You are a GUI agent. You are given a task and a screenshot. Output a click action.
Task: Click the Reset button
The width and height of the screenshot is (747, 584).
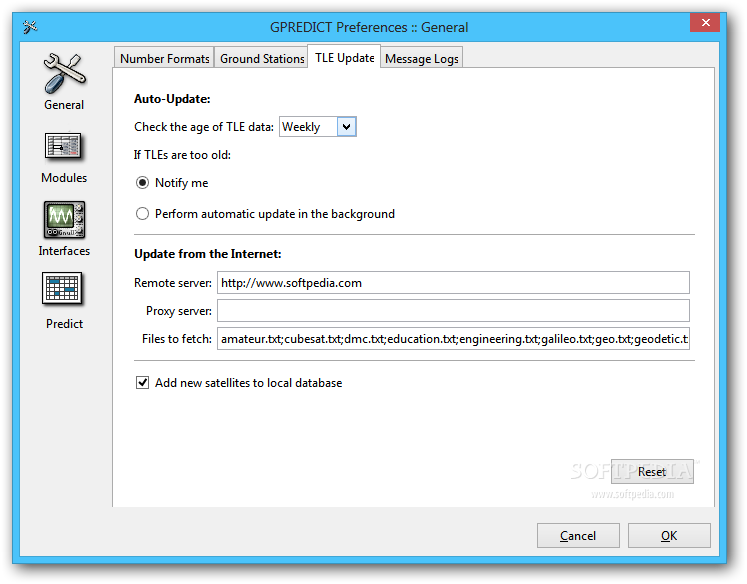652,472
